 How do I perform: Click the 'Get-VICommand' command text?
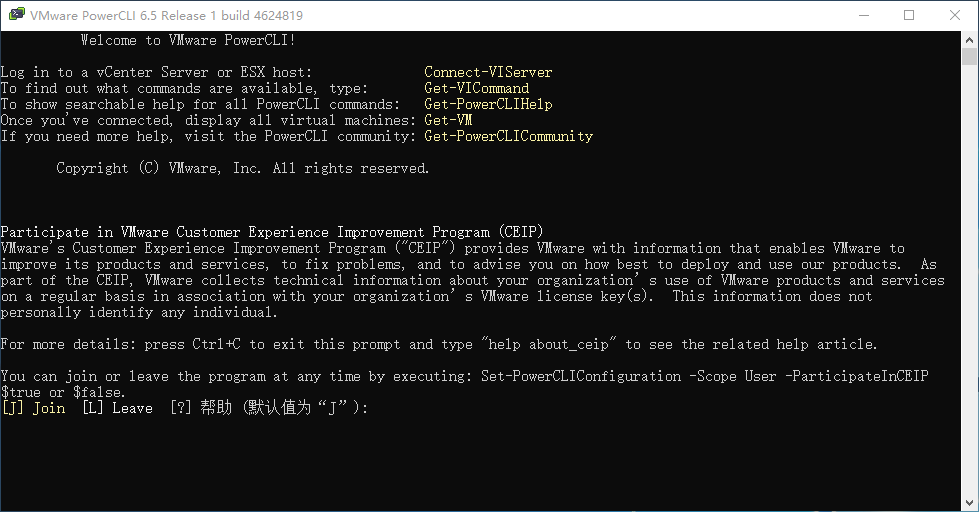(476, 88)
